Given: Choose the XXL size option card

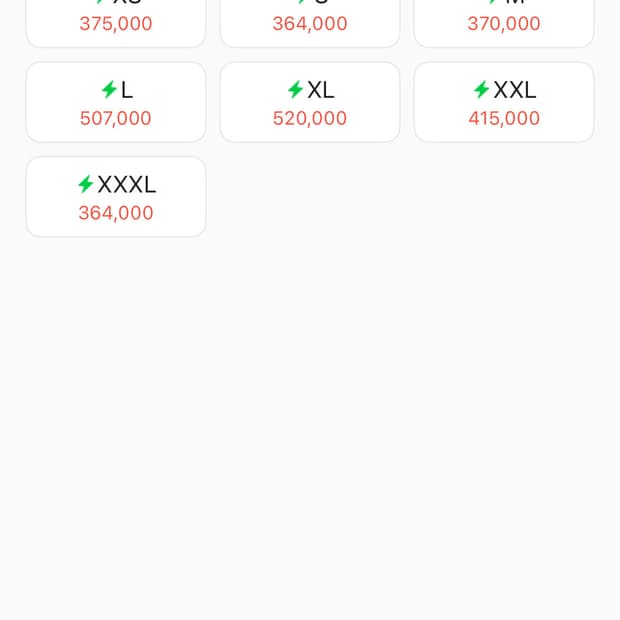Looking at the screenshot, I should pyautogui.click(x=504, y=102).
